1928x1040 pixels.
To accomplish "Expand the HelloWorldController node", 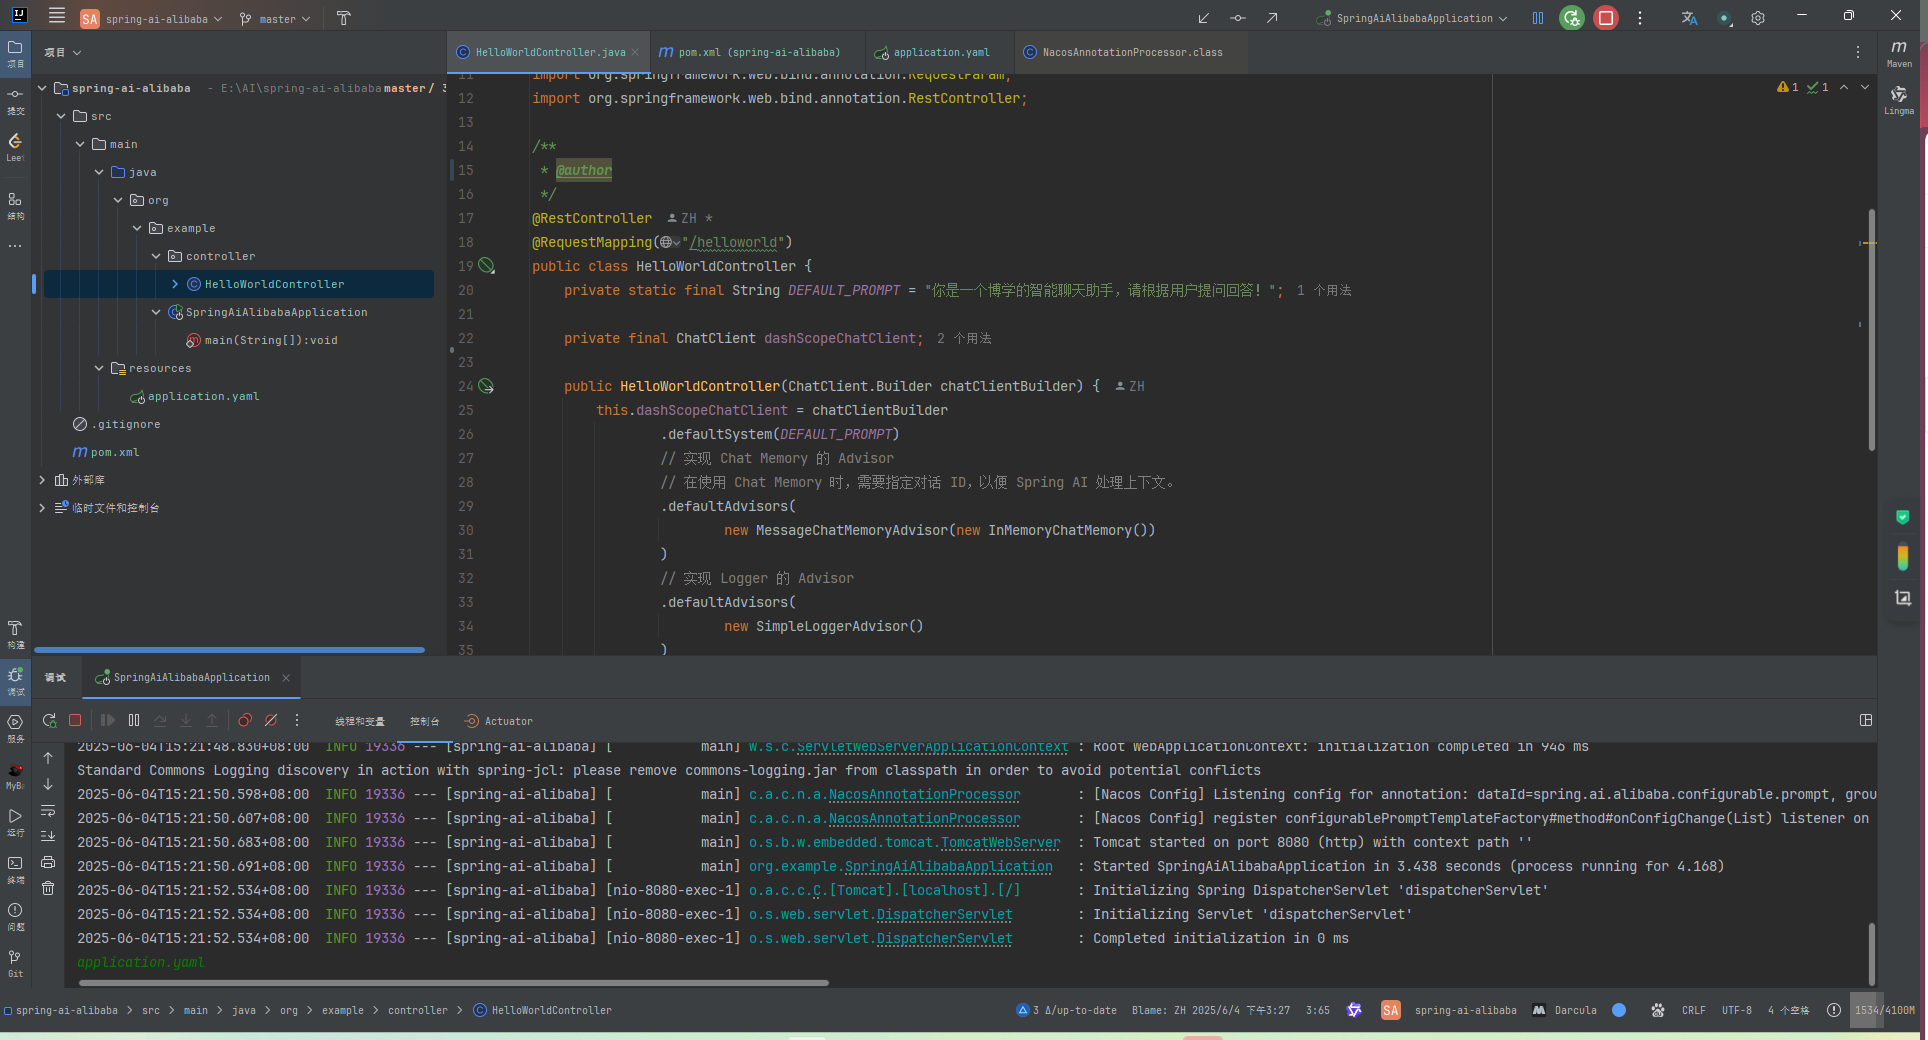I will (x=175, y=284).
